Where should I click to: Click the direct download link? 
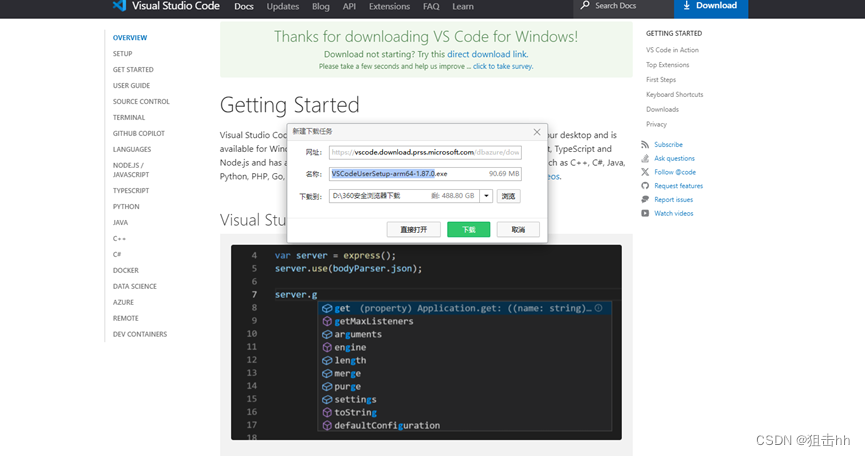tap(487, 54)
